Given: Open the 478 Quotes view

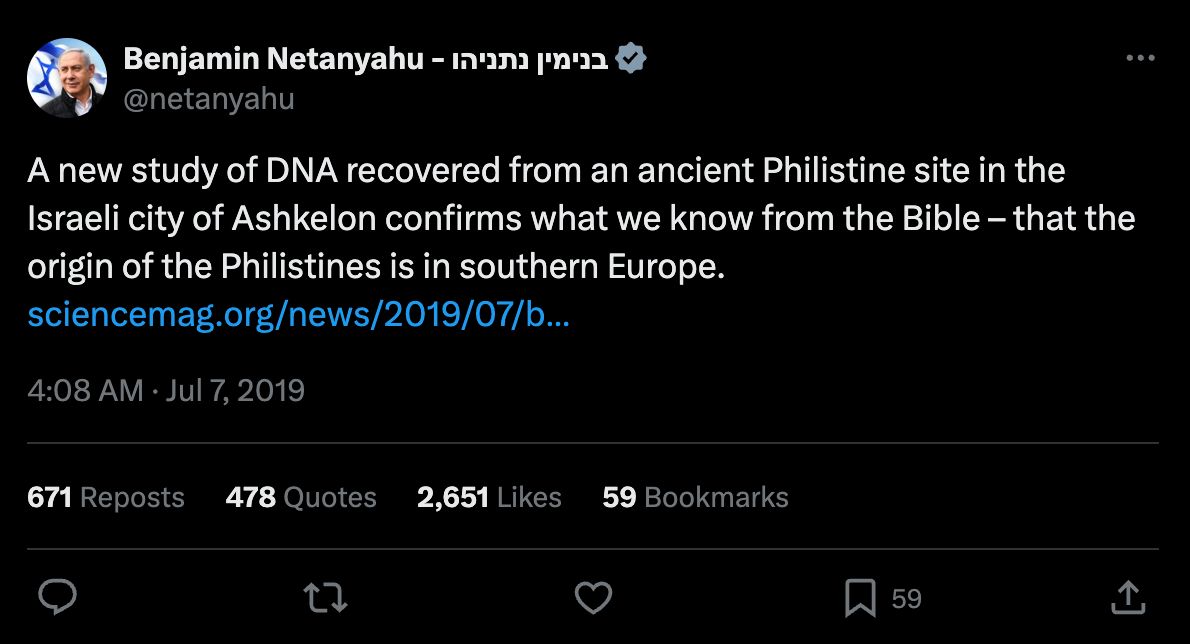Looking at the screenshot, I should point(301,497).
